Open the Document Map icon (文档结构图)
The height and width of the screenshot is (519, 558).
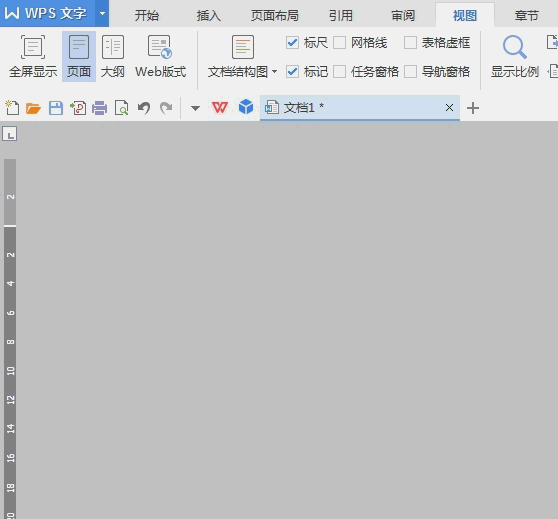point(243,47)
